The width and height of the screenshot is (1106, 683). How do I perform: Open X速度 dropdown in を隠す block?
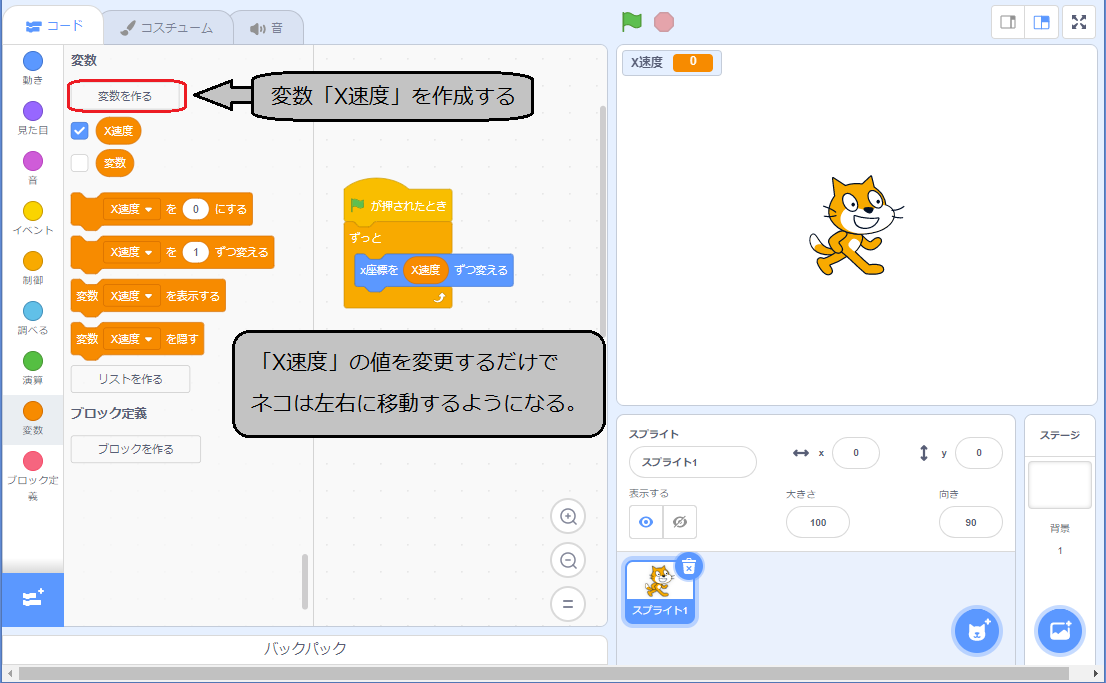click(131, 339)
